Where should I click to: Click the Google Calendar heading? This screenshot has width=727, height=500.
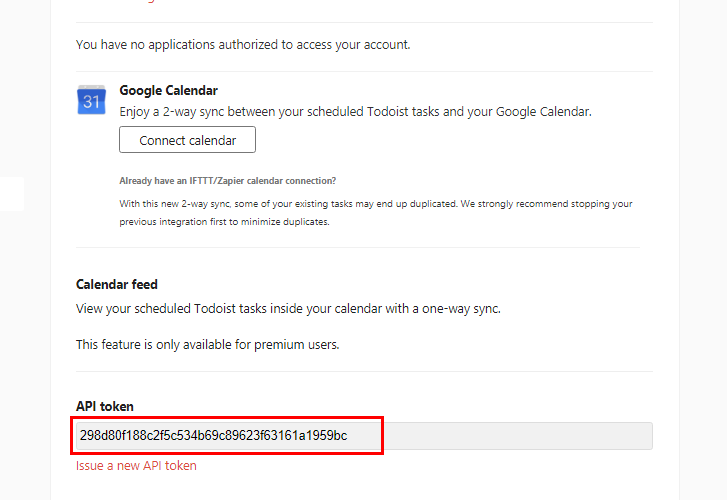click(x=168, y=90)
